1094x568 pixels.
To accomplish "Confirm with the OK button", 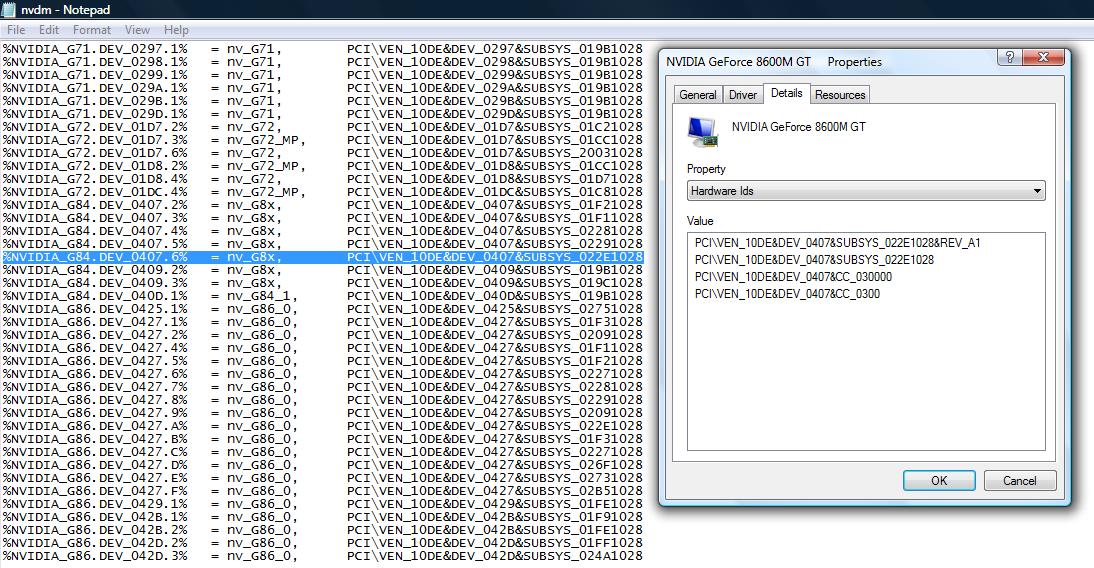I will pos(939,481).
